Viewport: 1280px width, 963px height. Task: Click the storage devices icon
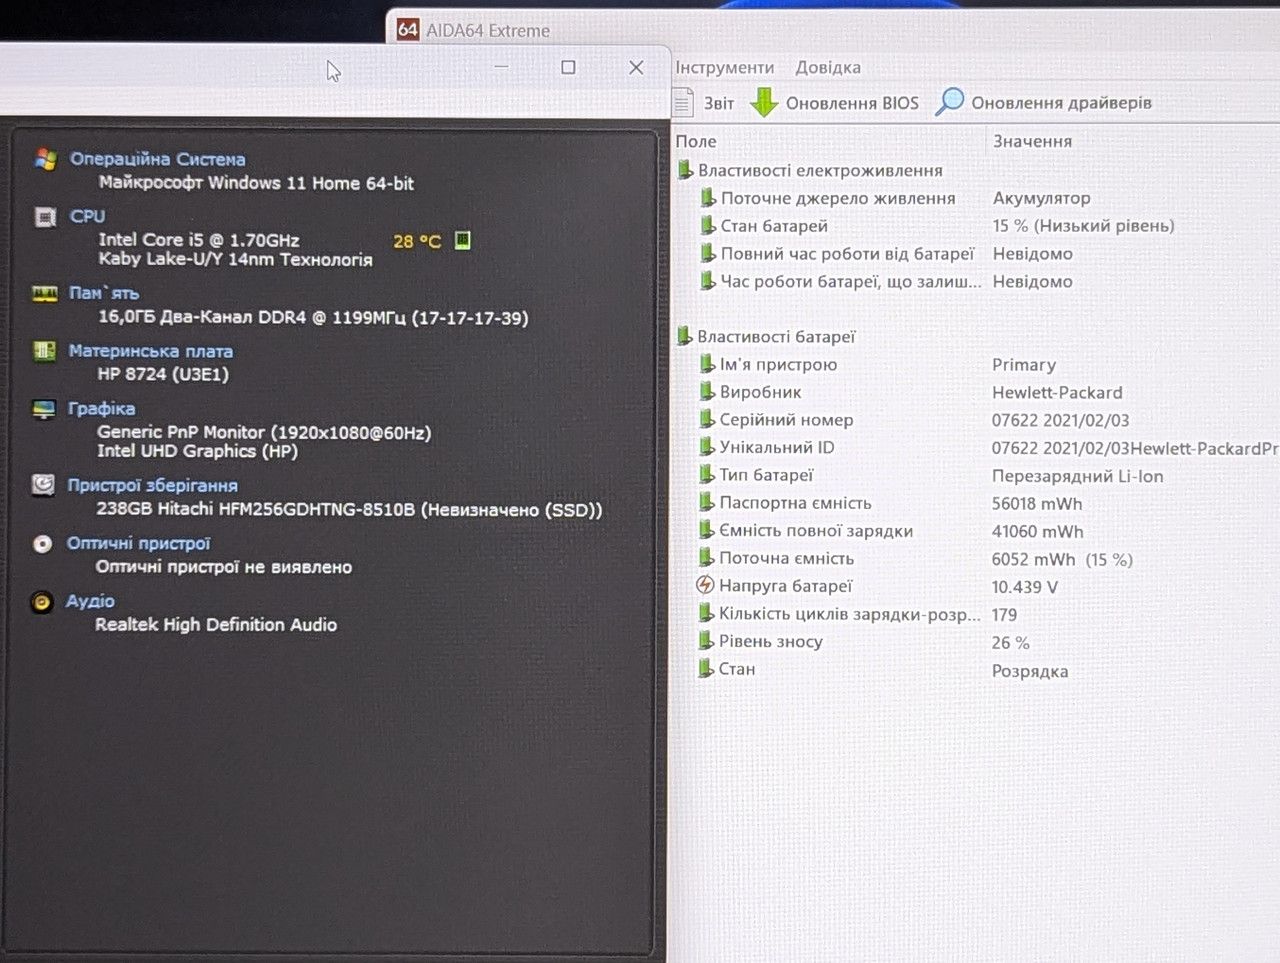coord(43,485)
